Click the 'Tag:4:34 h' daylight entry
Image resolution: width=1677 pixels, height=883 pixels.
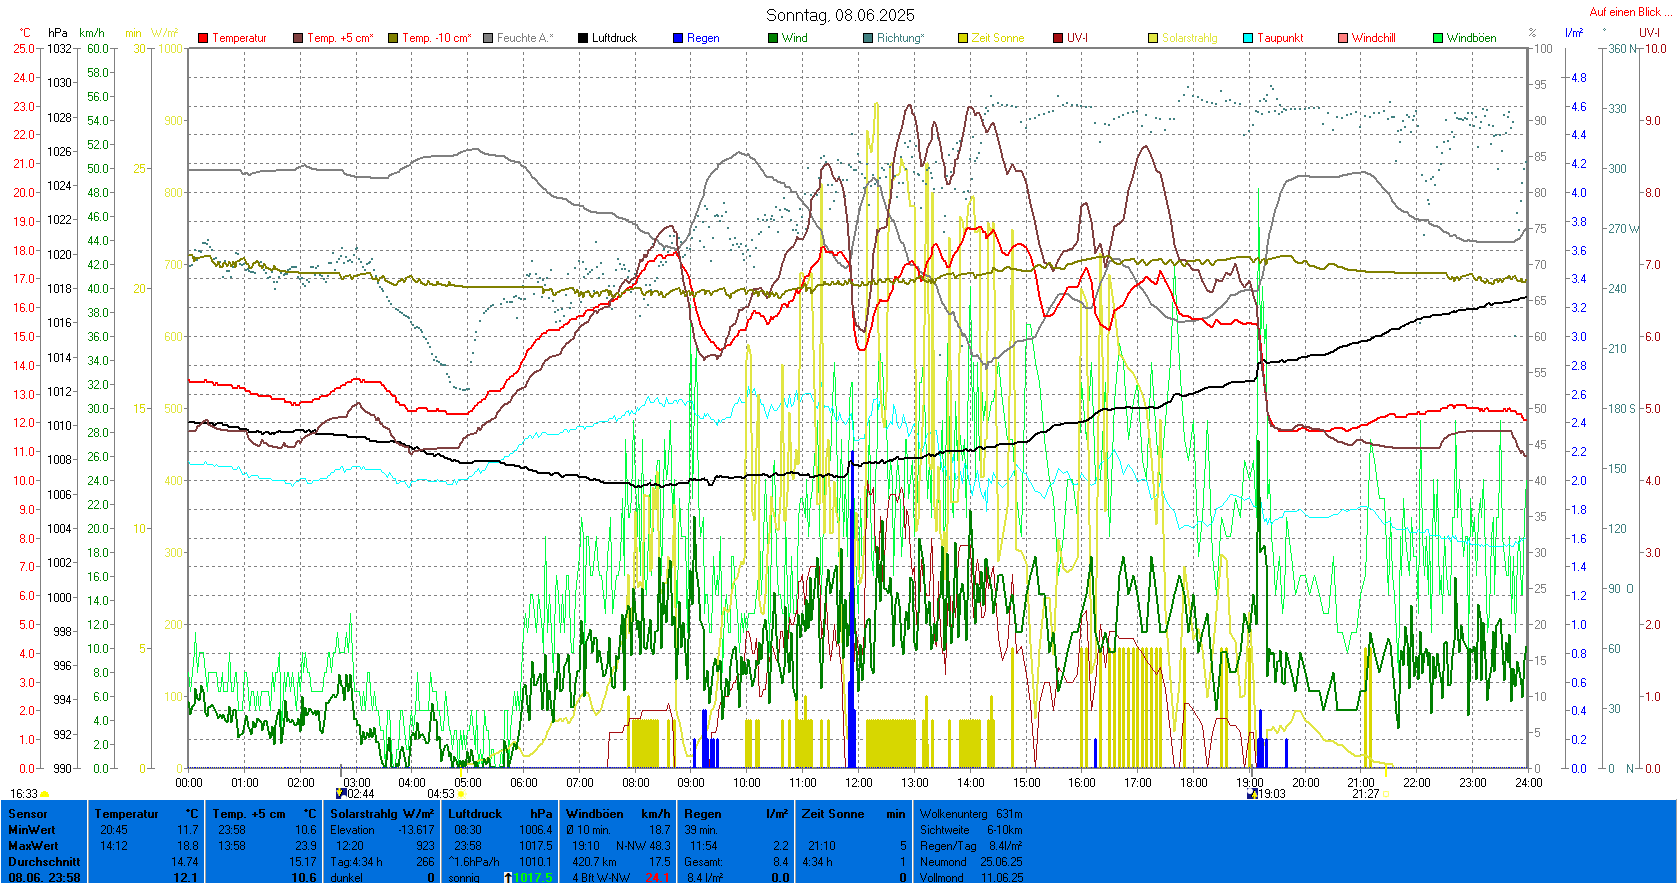(x=356, y=862)
